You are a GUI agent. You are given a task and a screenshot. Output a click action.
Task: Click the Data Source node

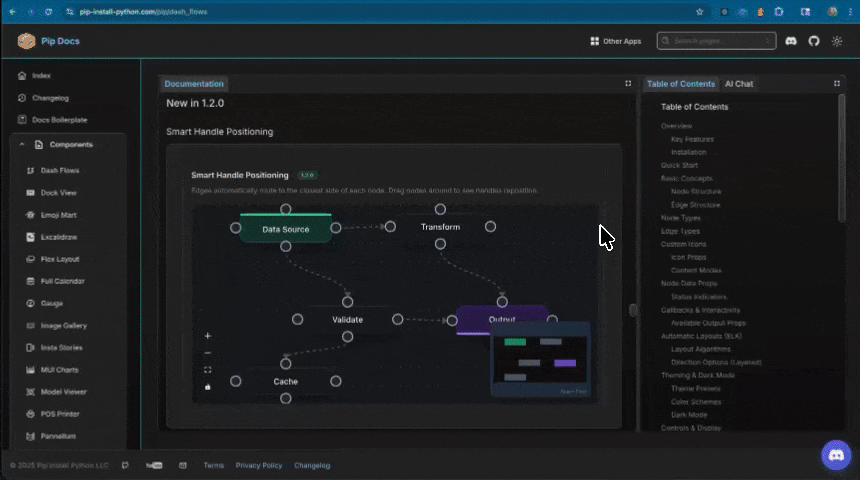pyautogui.click(x=286, y=229)
